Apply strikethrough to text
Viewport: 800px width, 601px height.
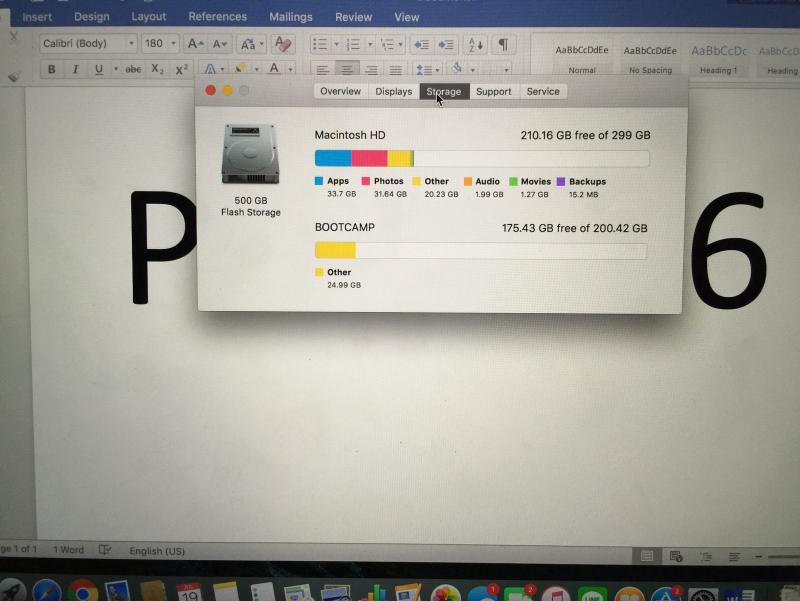click(x=132, y=69)
